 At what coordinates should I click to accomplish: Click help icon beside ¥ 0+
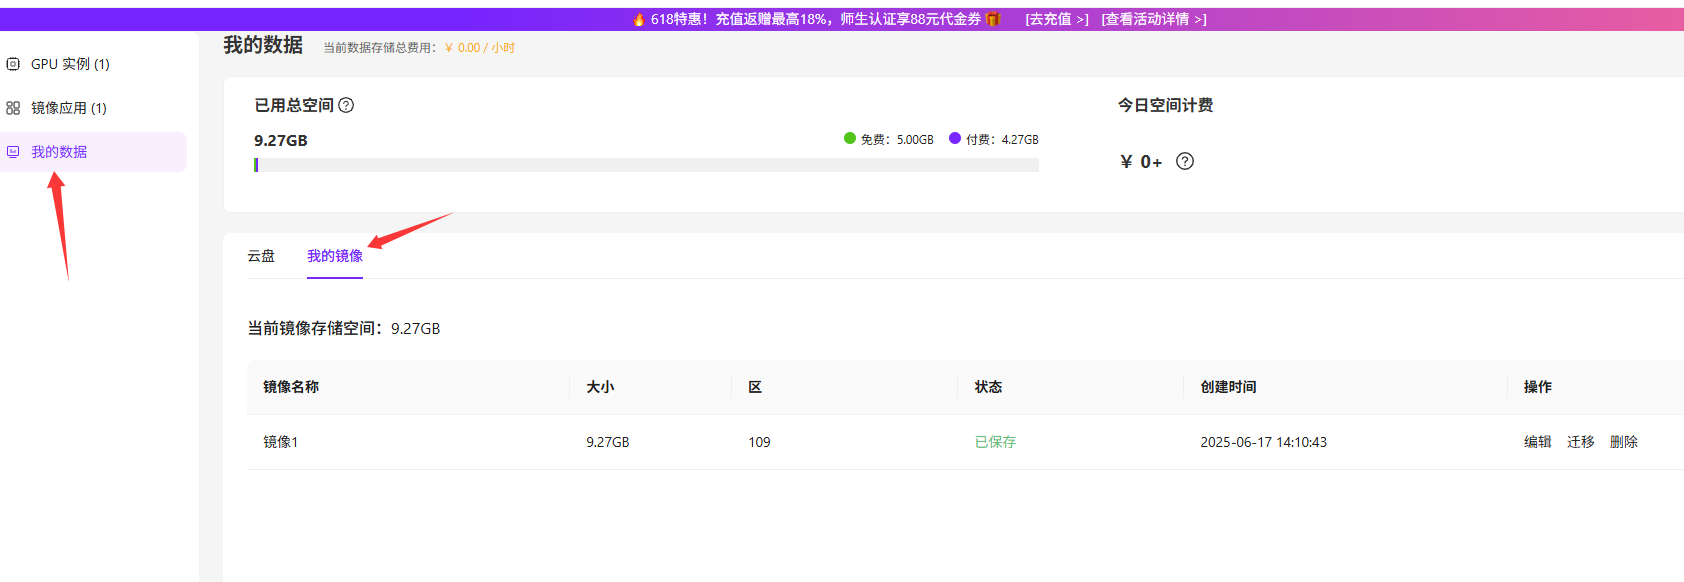1185,161
